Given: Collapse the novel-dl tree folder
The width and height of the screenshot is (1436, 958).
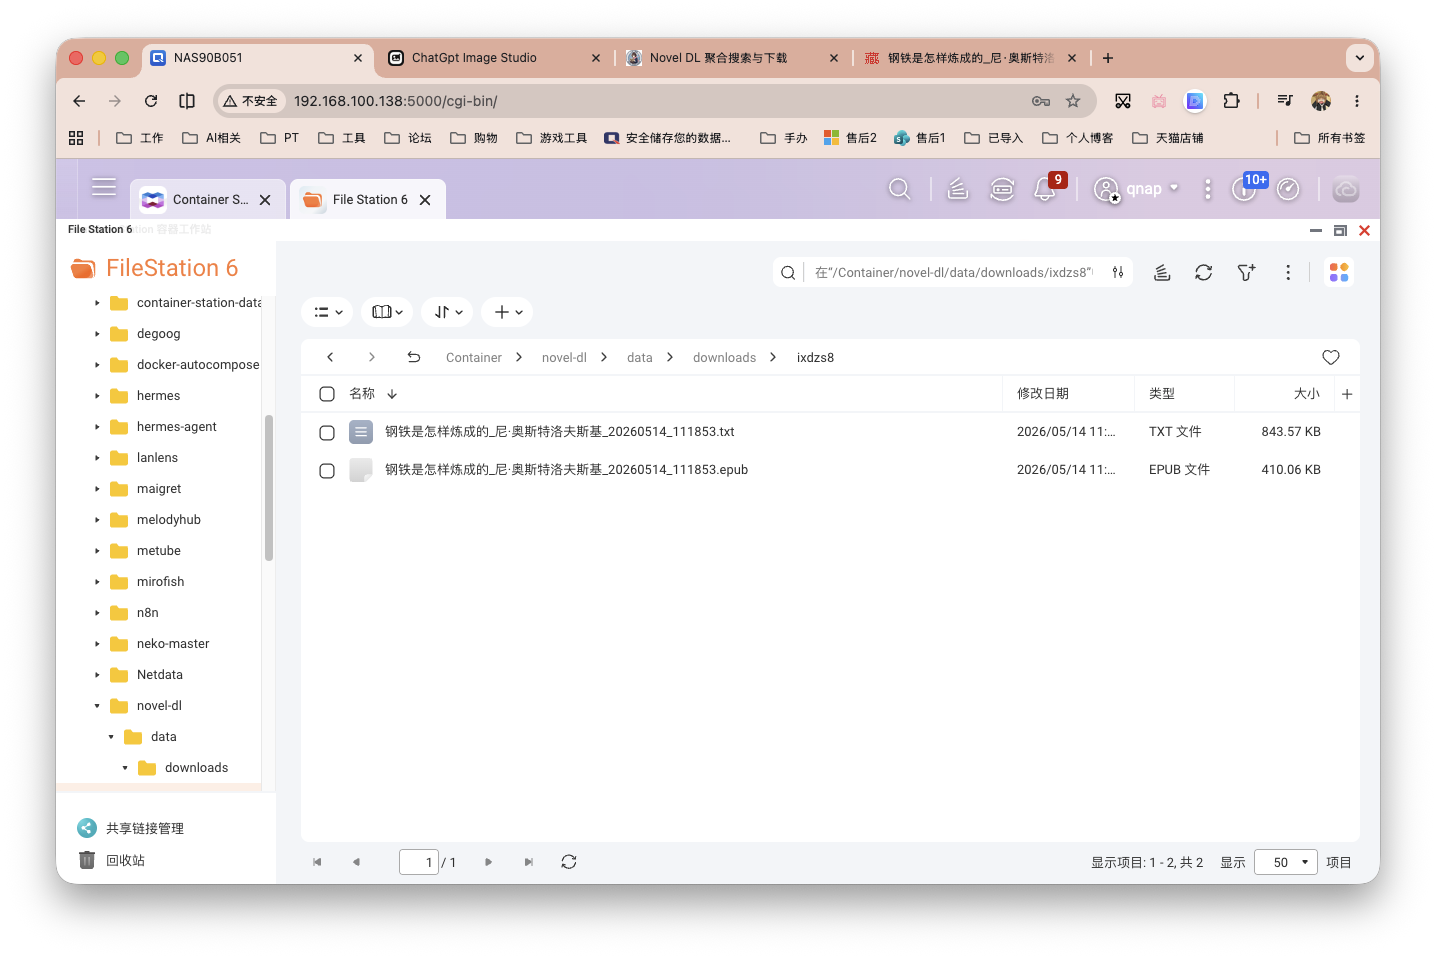Looking at the screenshot, I should 97,706.
